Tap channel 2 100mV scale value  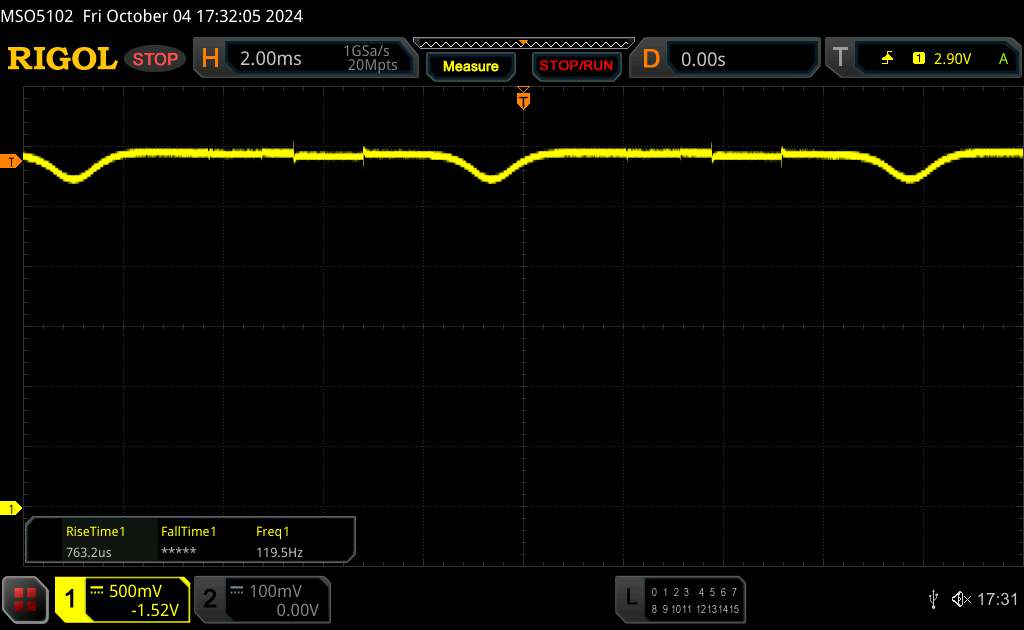(x=276, y=591)
